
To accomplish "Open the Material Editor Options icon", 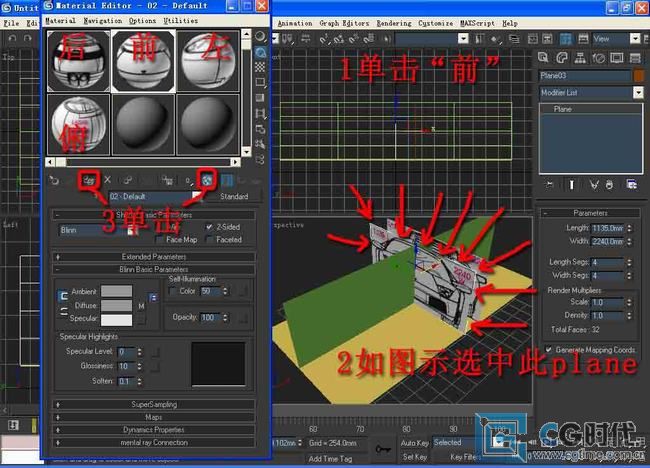I will click(x=260, y=129).
